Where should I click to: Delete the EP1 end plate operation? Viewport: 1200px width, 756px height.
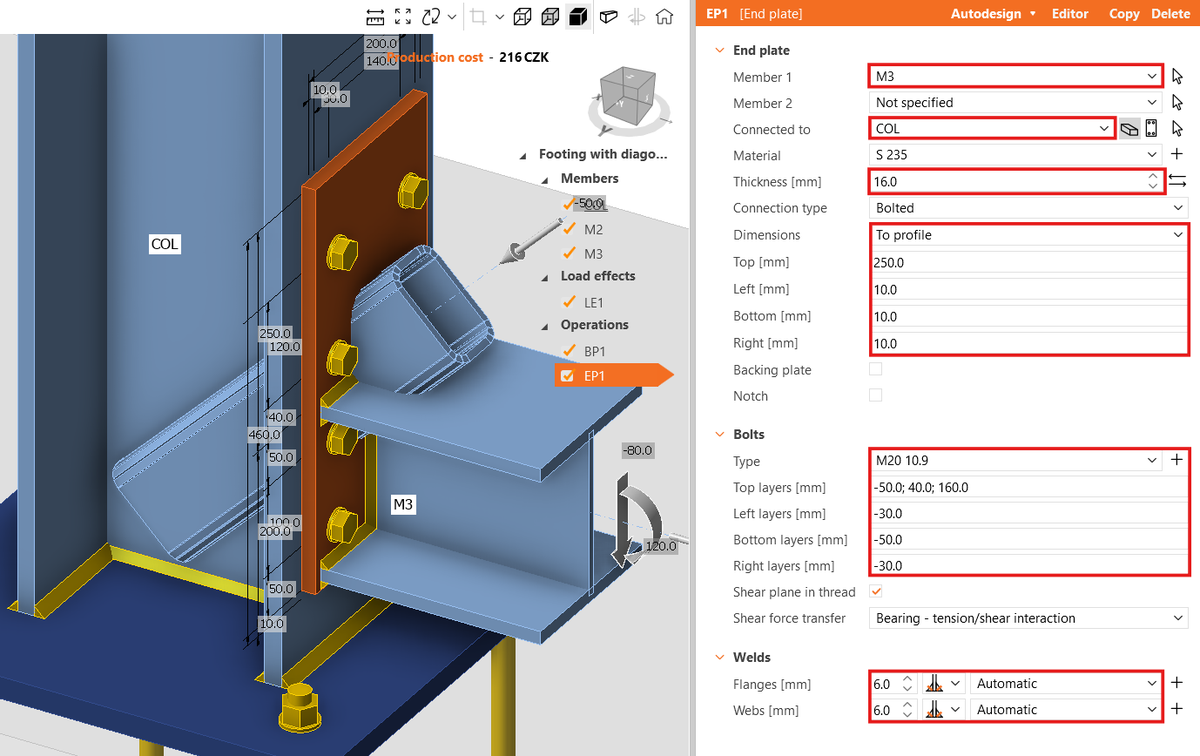click(1171, 14)
